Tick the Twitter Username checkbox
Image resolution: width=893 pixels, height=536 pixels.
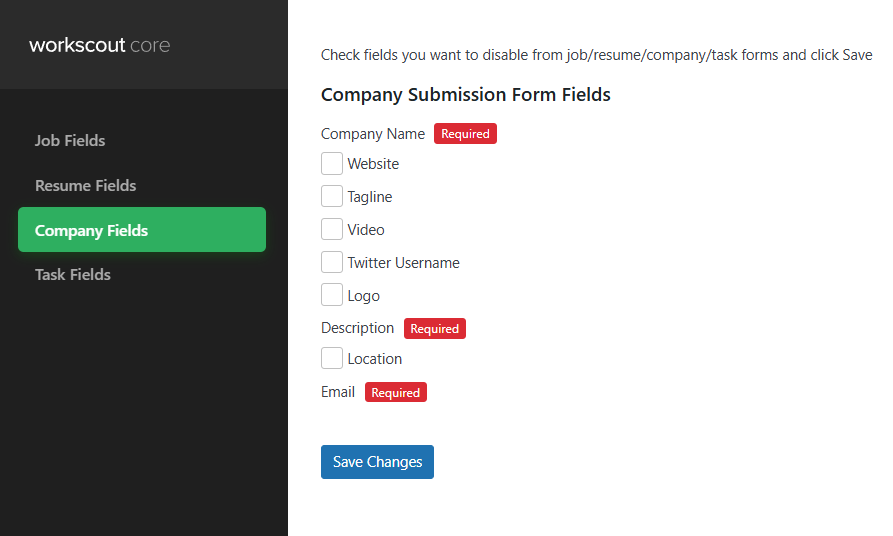332,262
